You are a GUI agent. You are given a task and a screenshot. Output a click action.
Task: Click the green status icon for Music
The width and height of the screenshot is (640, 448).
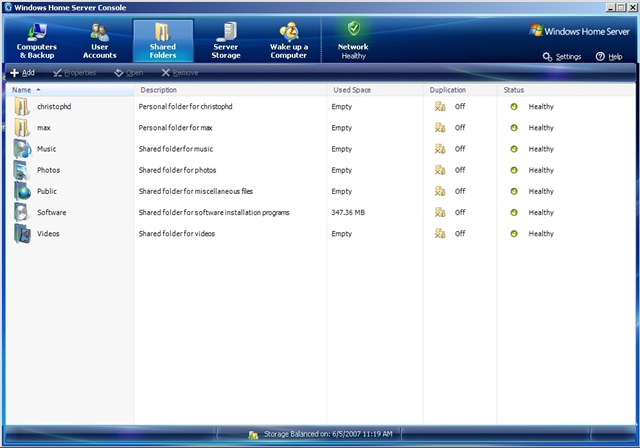(514, 149)
